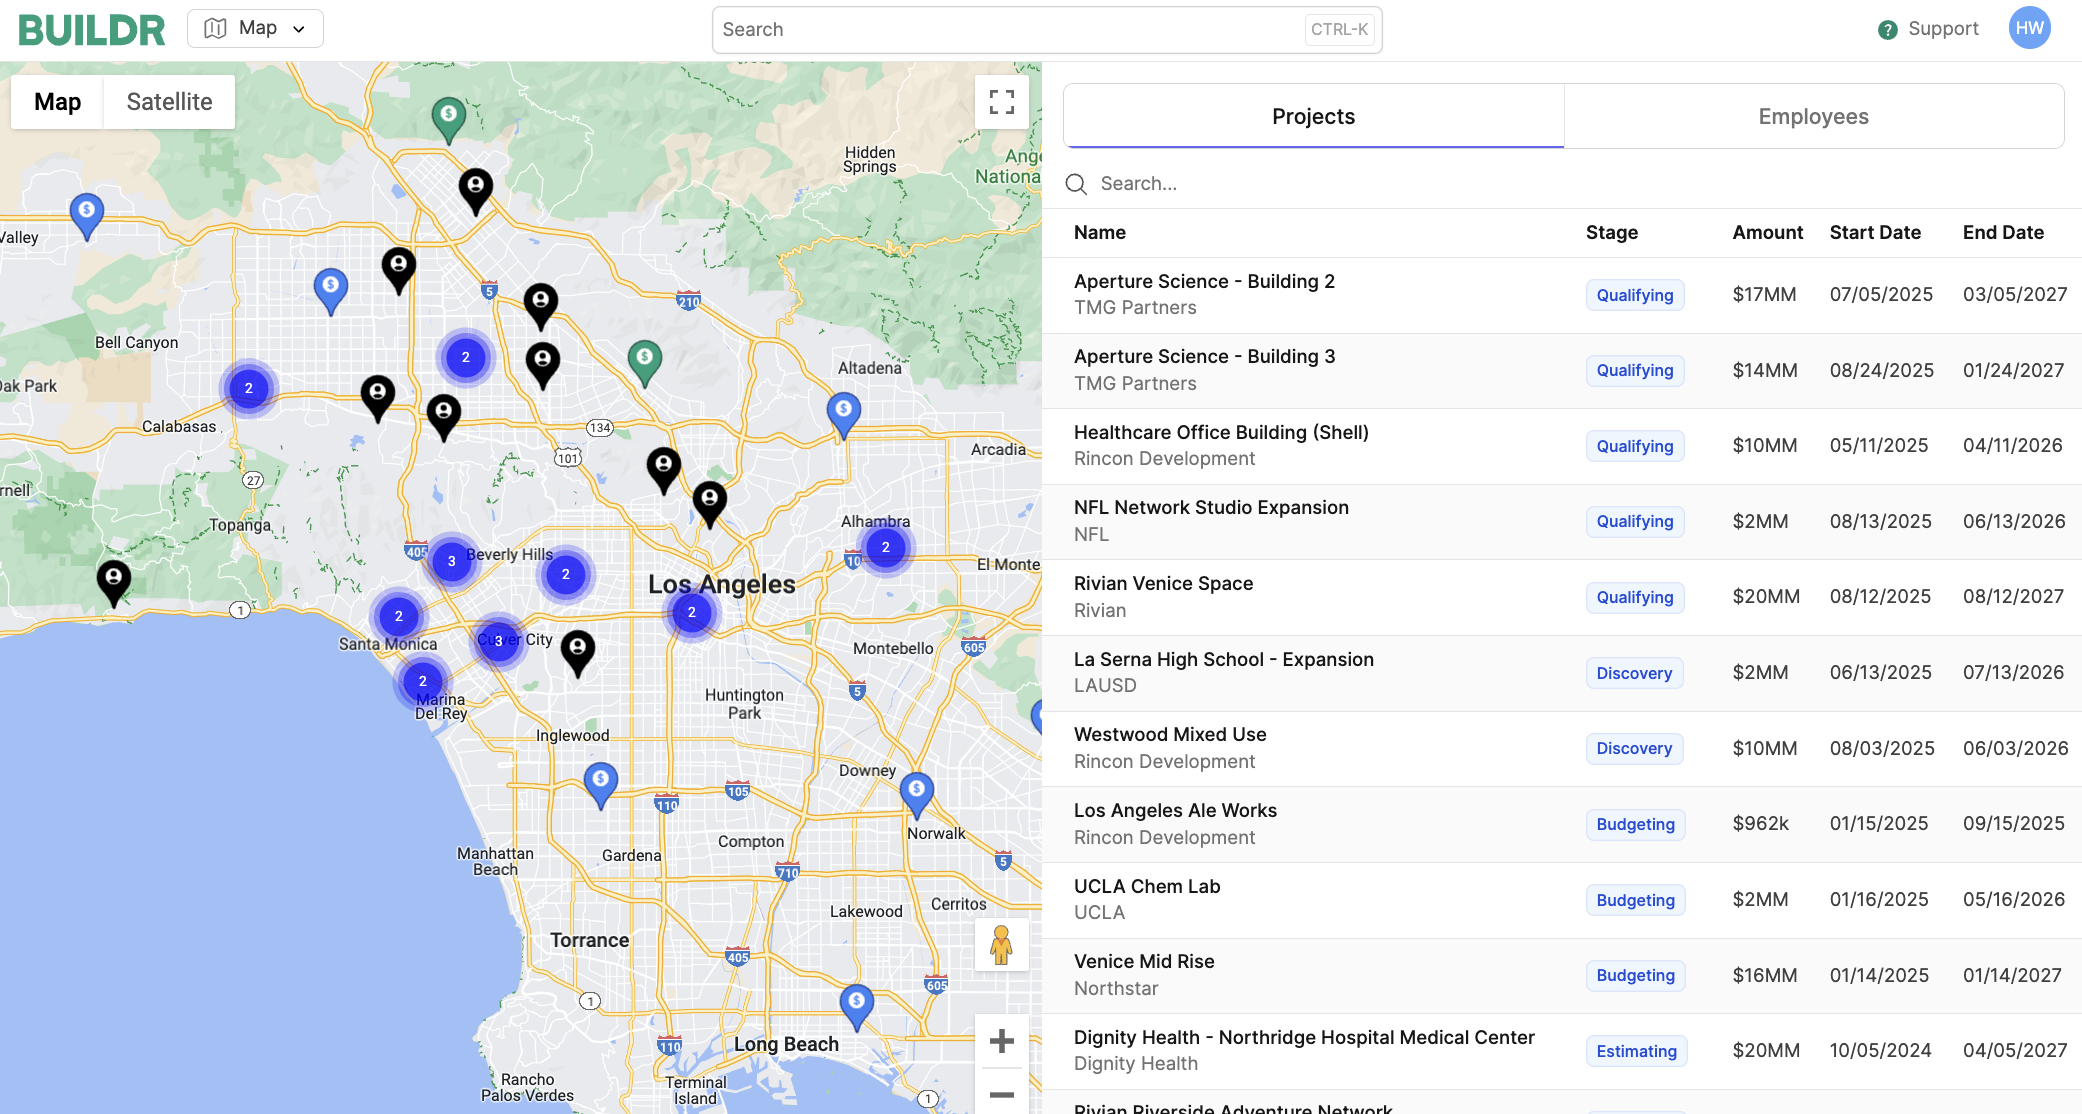2082x1114 pixels.
Task: Click the green dollar pin at top of map
Action: (x=449, y=119)
